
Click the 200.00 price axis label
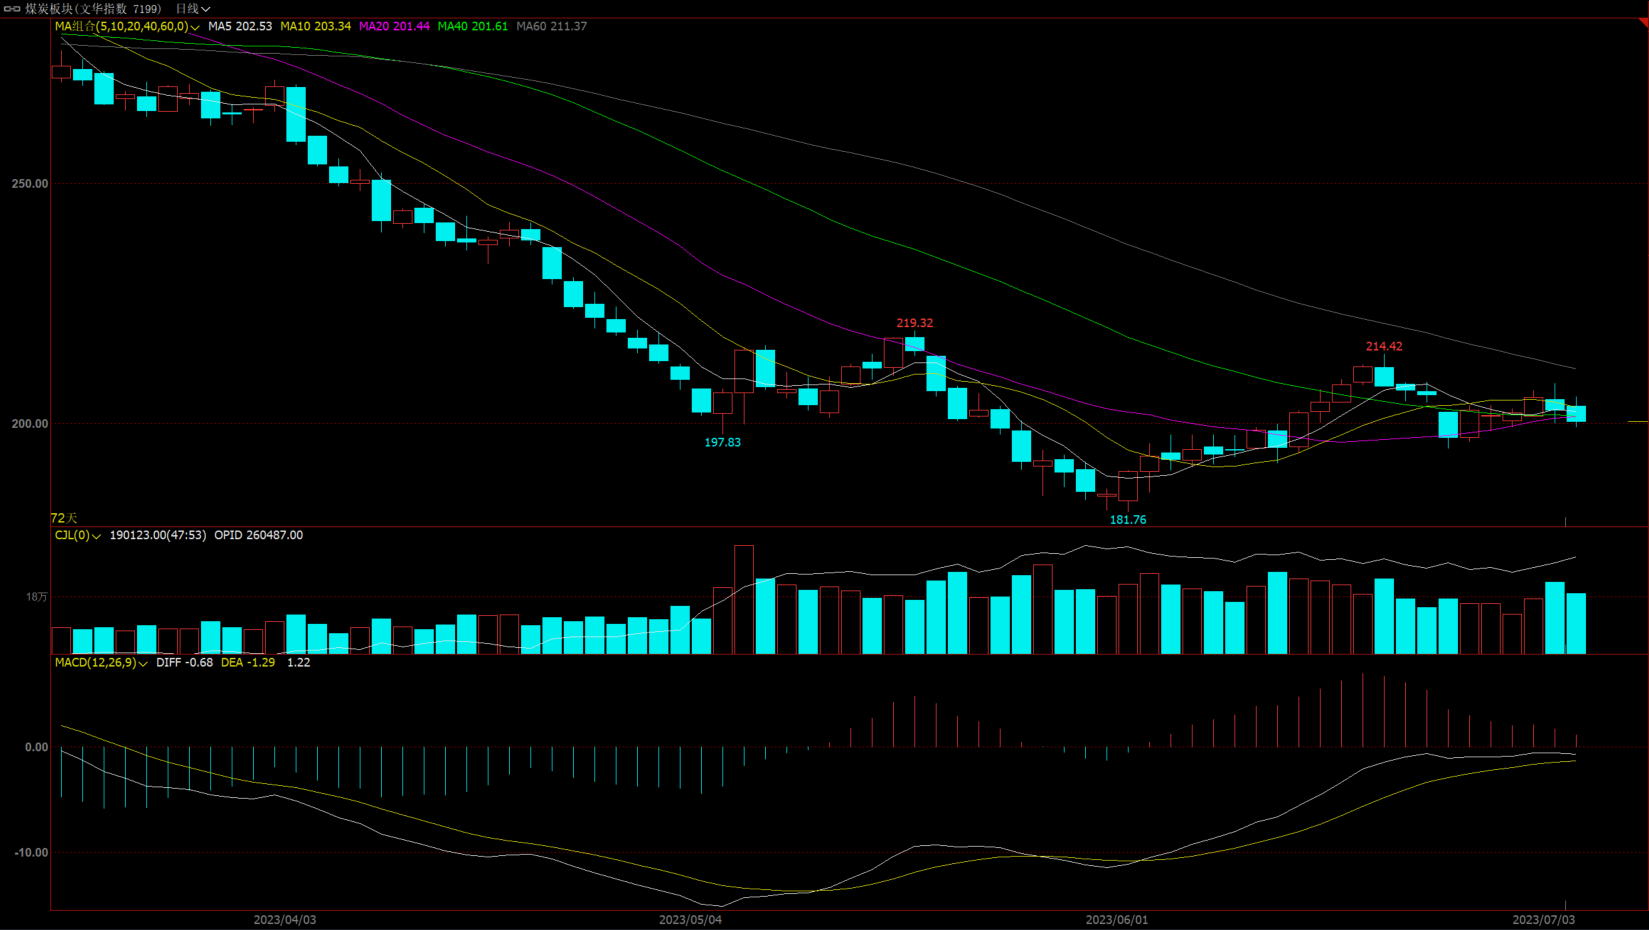tap(30, 424)
